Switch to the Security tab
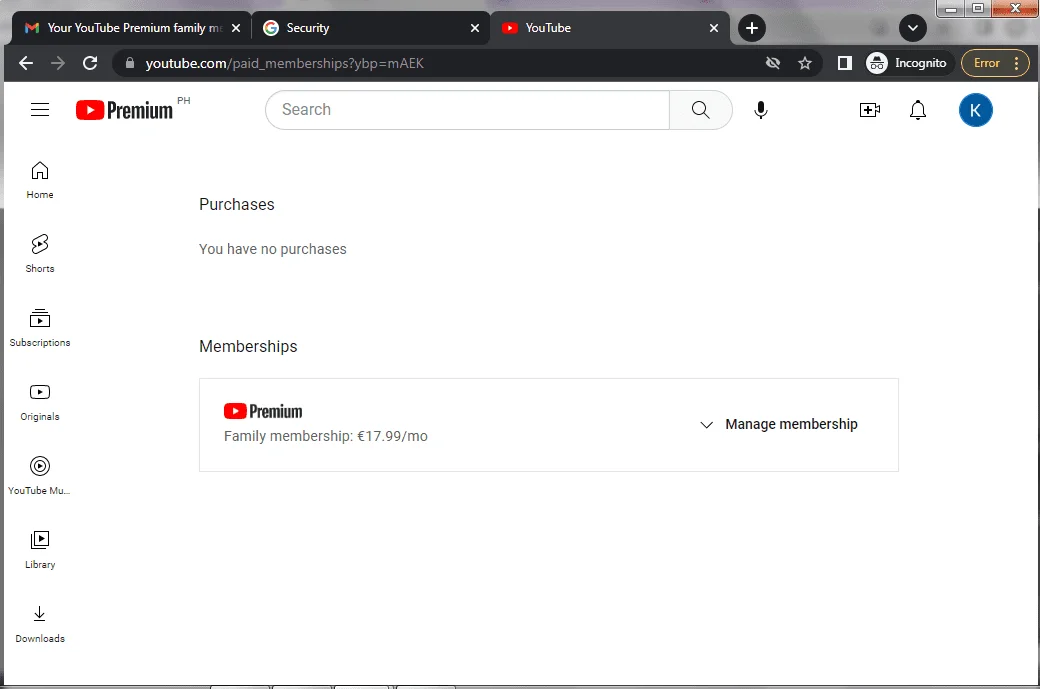 (371, 28)
